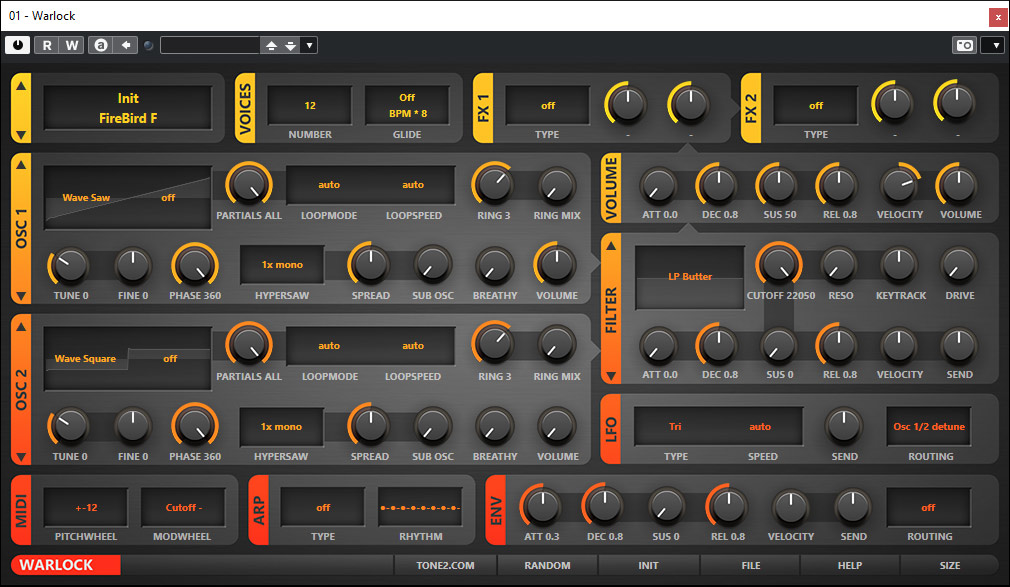This screenshot has height=587, width=1010.
Task: Load the previous preset with up arrow
Action: click(x=270, y=45)
